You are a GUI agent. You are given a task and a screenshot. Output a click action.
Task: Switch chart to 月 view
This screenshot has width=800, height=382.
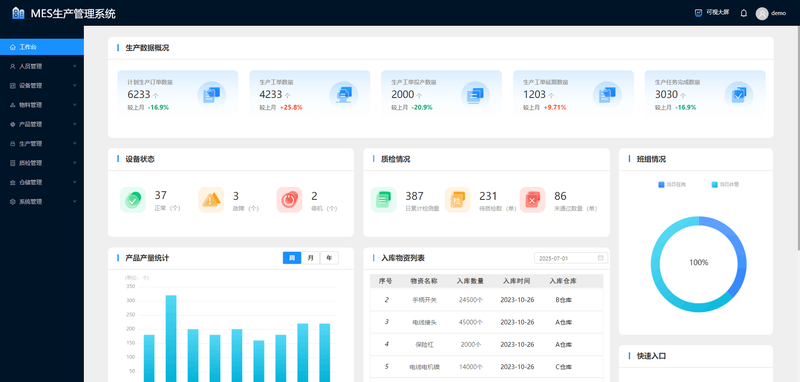311,258
